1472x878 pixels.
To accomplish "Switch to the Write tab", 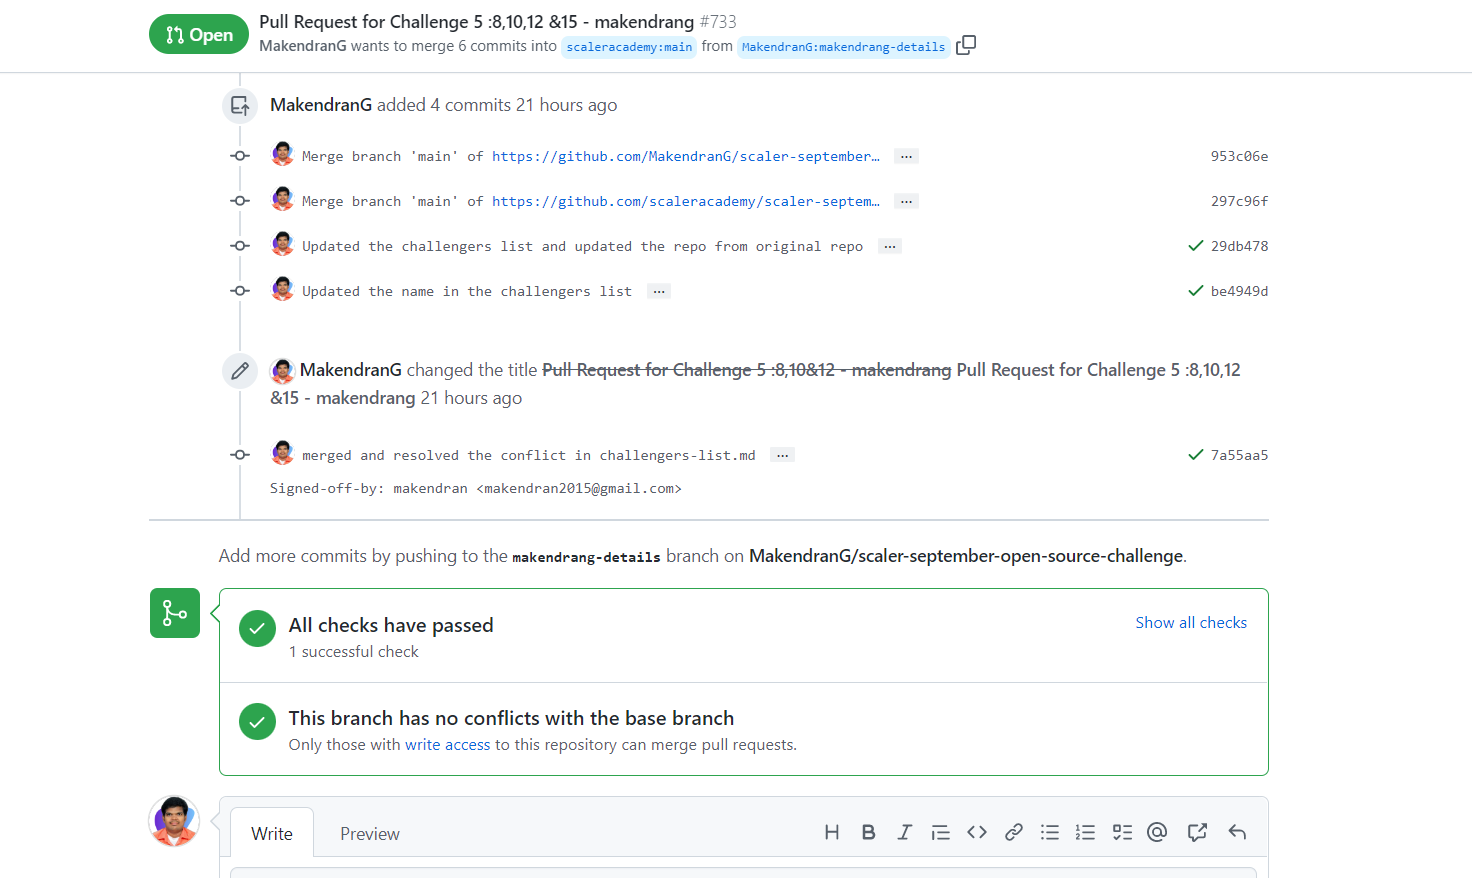I will tap(272, 833).
